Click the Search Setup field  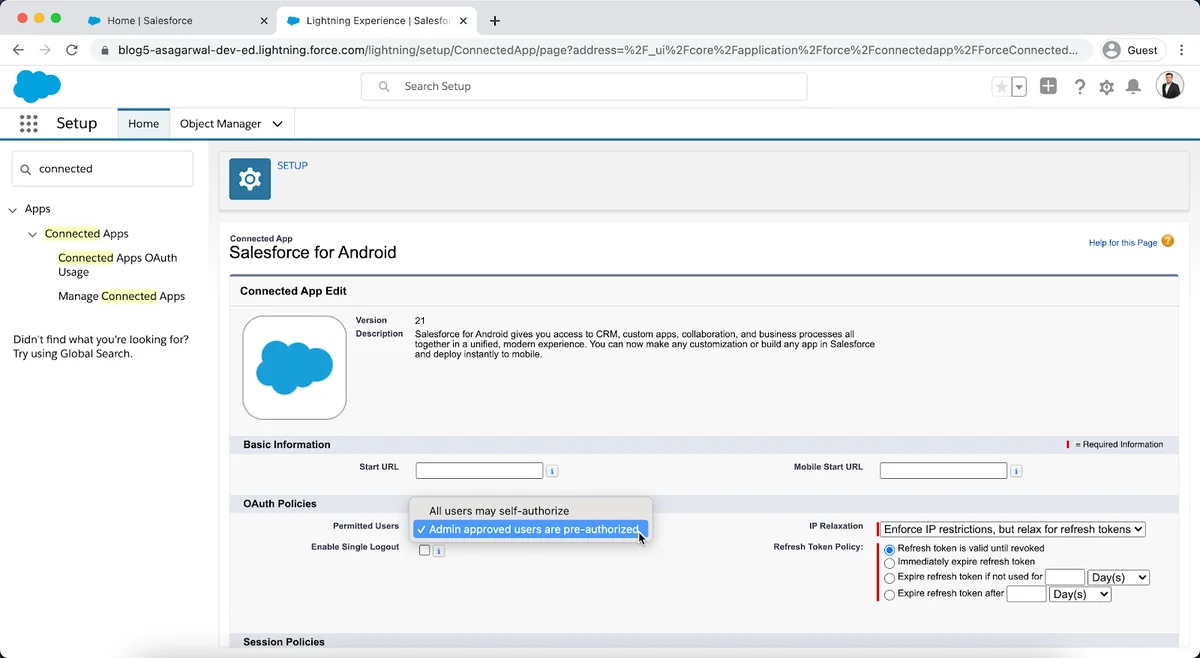point(584,86)
